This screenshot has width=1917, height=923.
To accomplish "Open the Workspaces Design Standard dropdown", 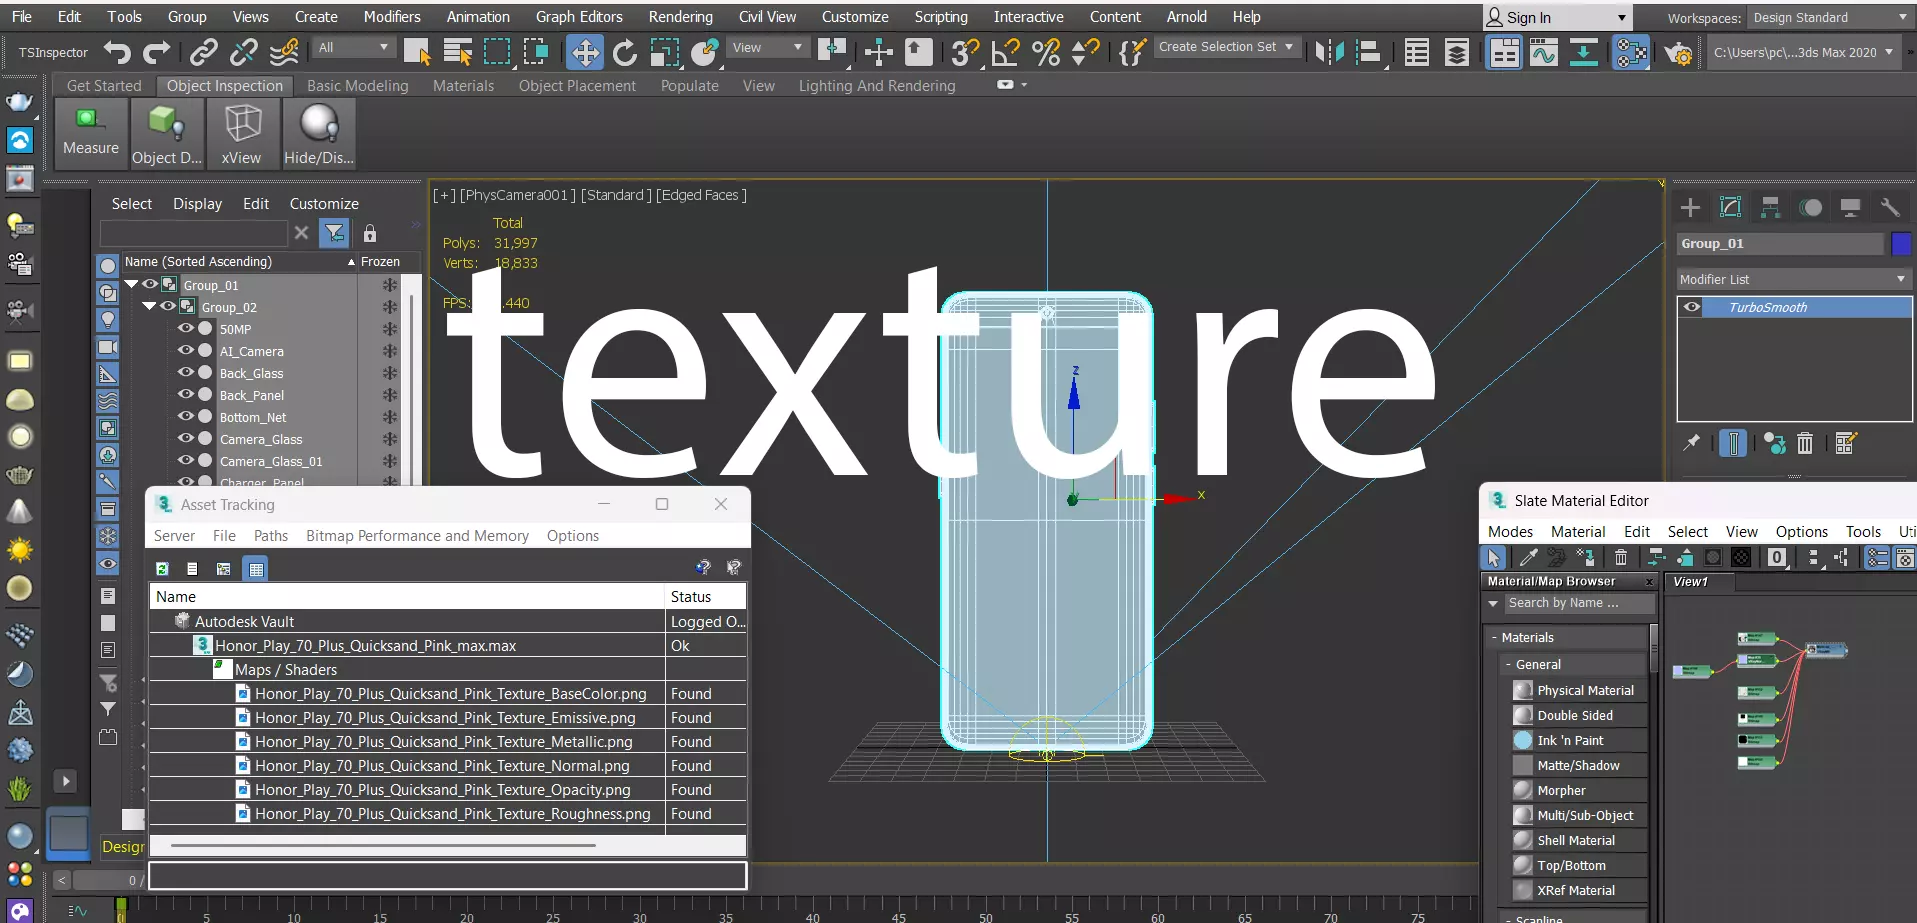I will (1830, 18).
